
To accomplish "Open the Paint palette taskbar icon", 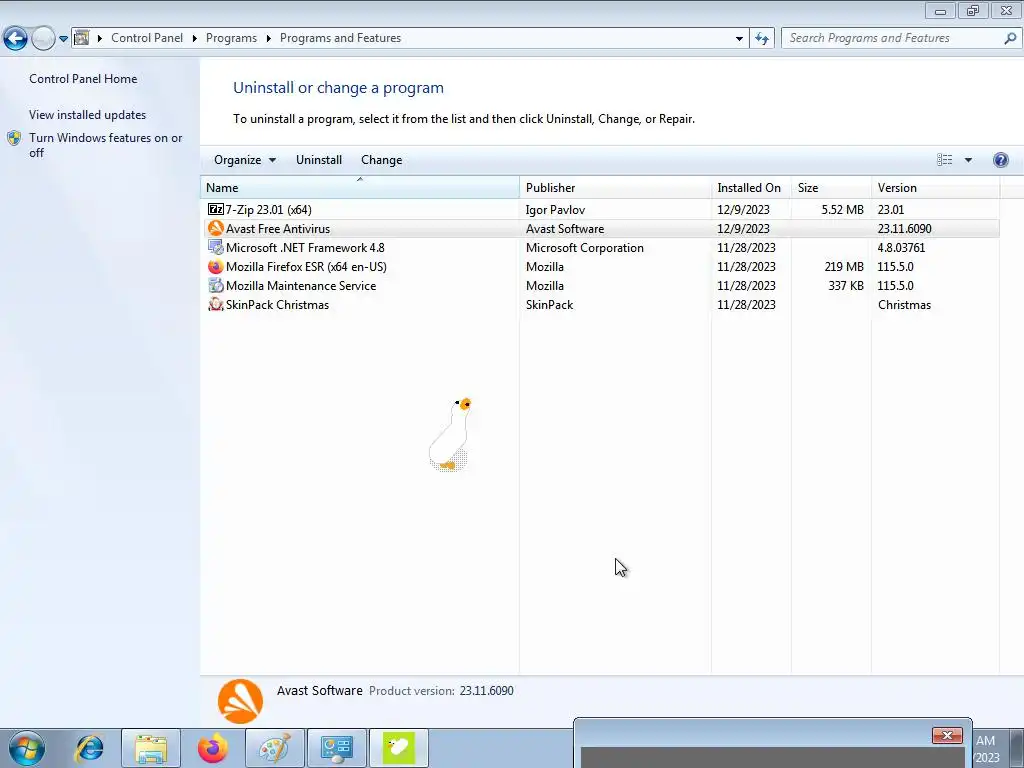I will 274,748.
